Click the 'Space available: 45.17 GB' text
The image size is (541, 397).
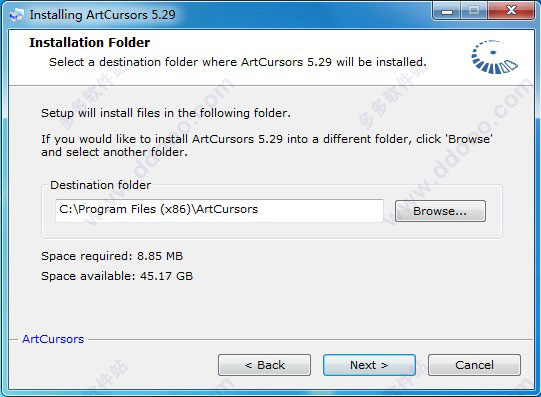pos(117,276)
